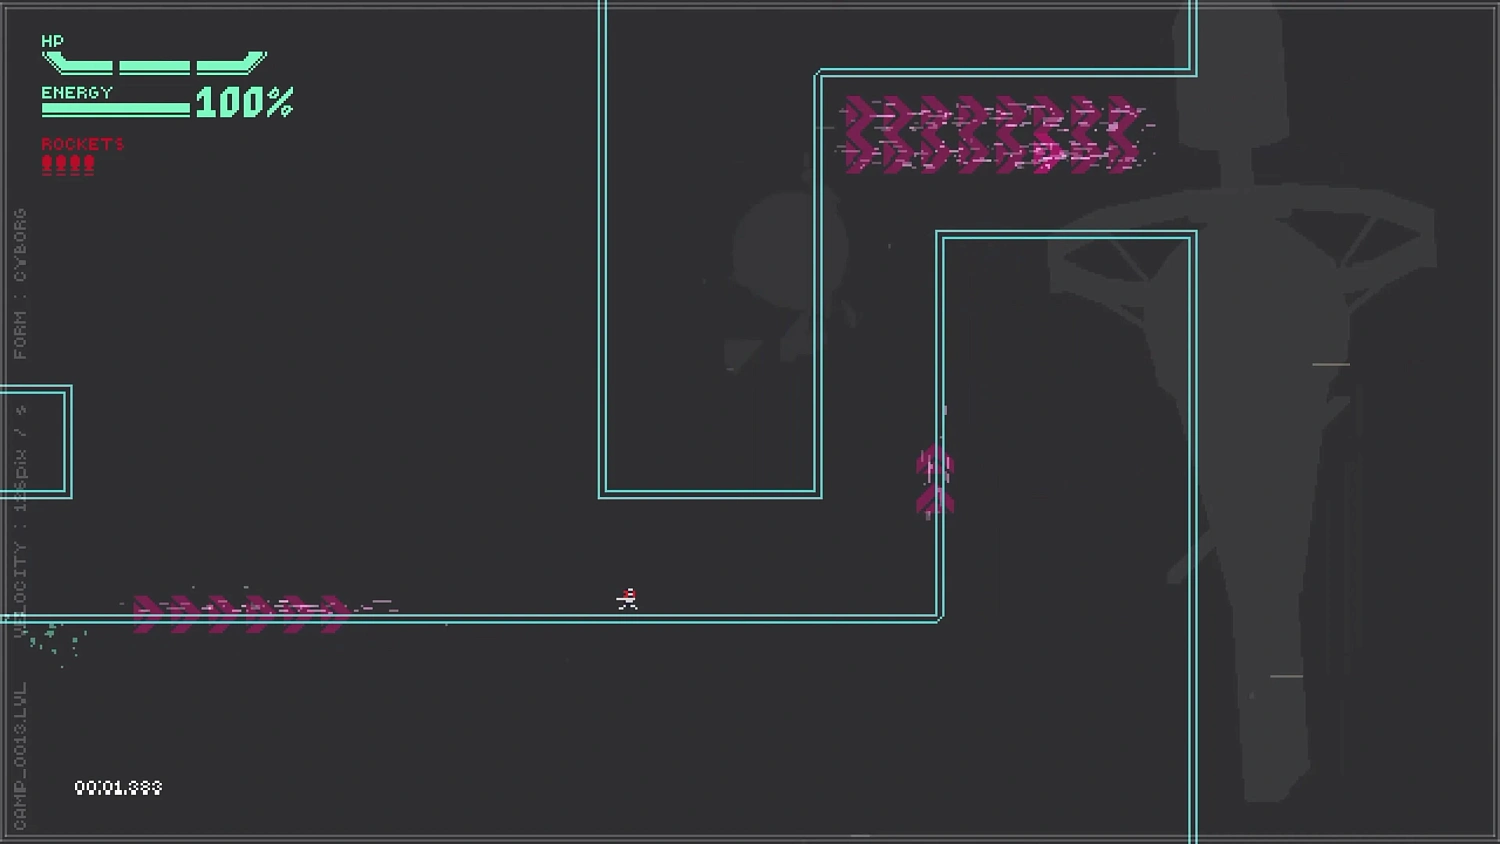Click the 100% energy readout
Viewport: 1500px width, 844px height.
tap(244, 102)
